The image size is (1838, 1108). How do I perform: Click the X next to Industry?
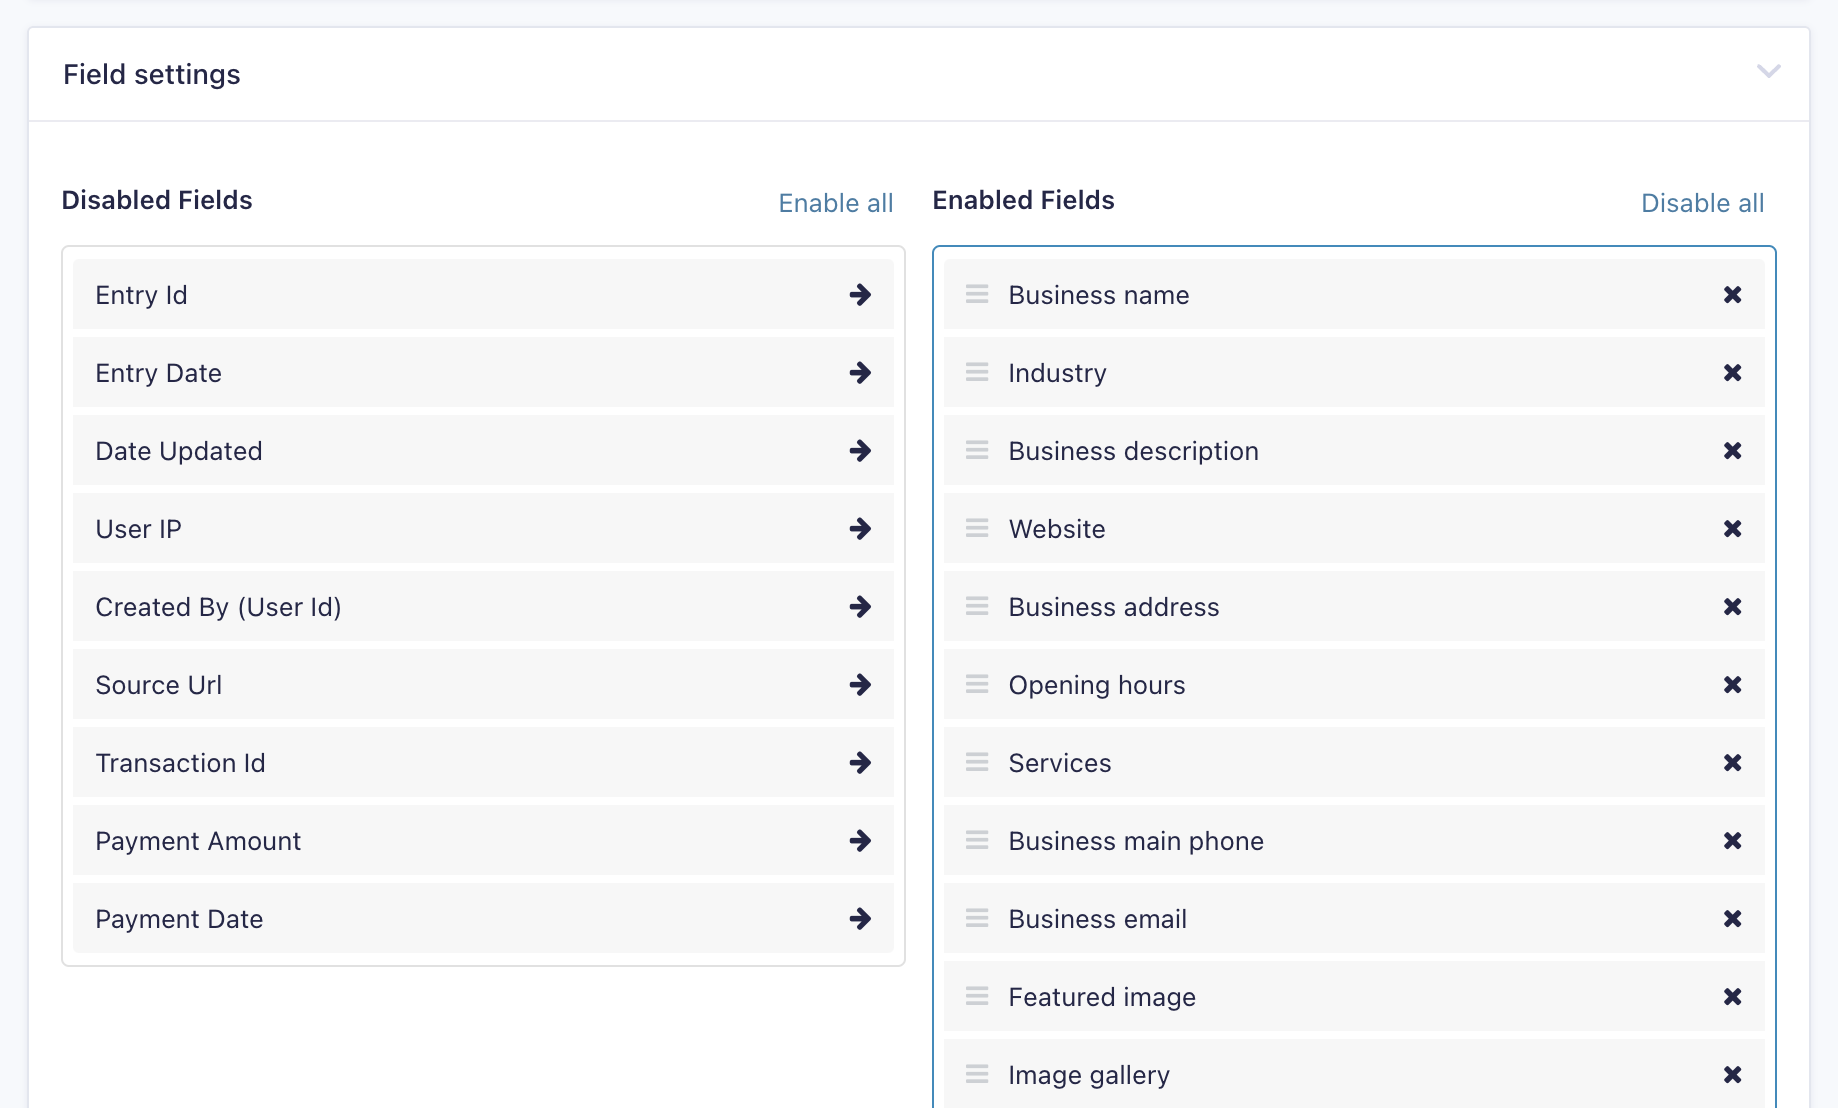(x=1732, y=372)
